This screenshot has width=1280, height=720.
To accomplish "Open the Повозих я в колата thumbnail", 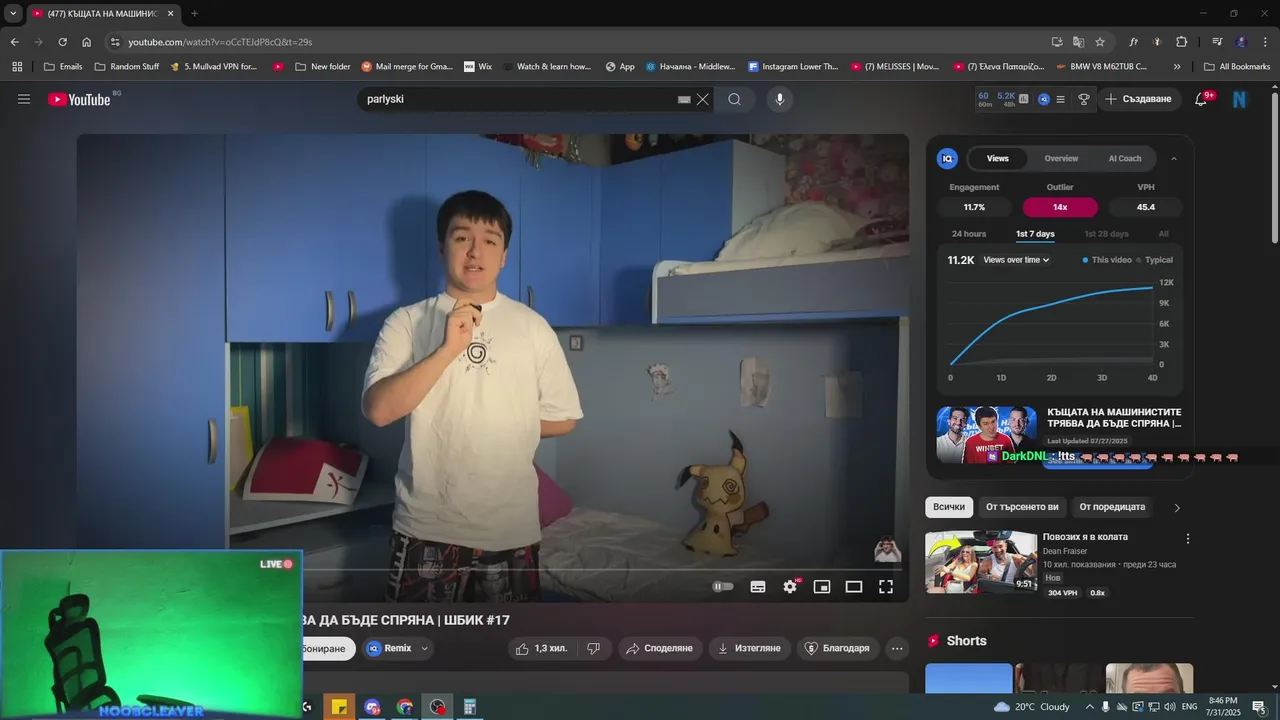I will point(981,562).
